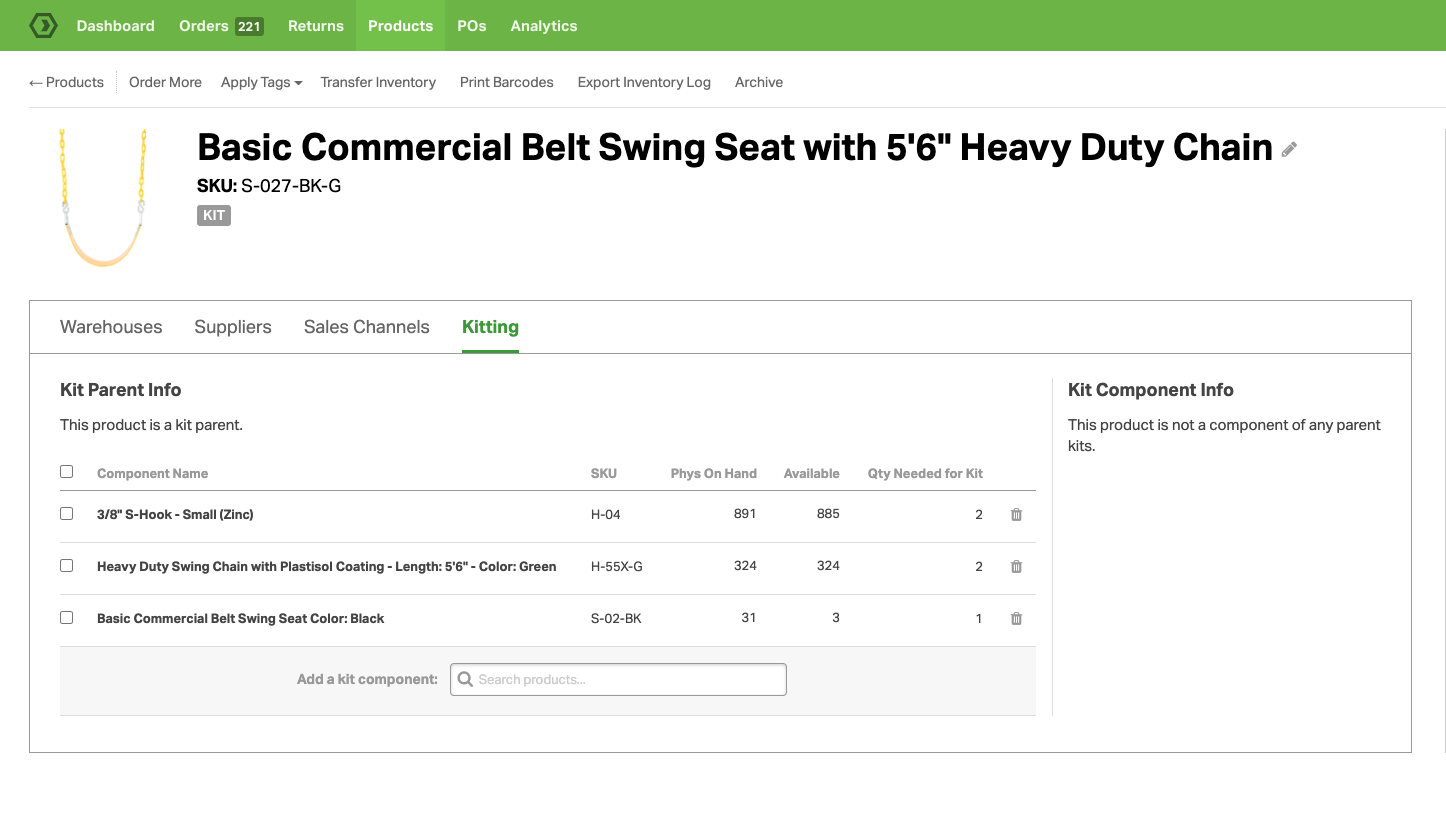1446x835 pixels.
Task: Expand the Apply Tags dropdown
Action: tap(261, 83)
